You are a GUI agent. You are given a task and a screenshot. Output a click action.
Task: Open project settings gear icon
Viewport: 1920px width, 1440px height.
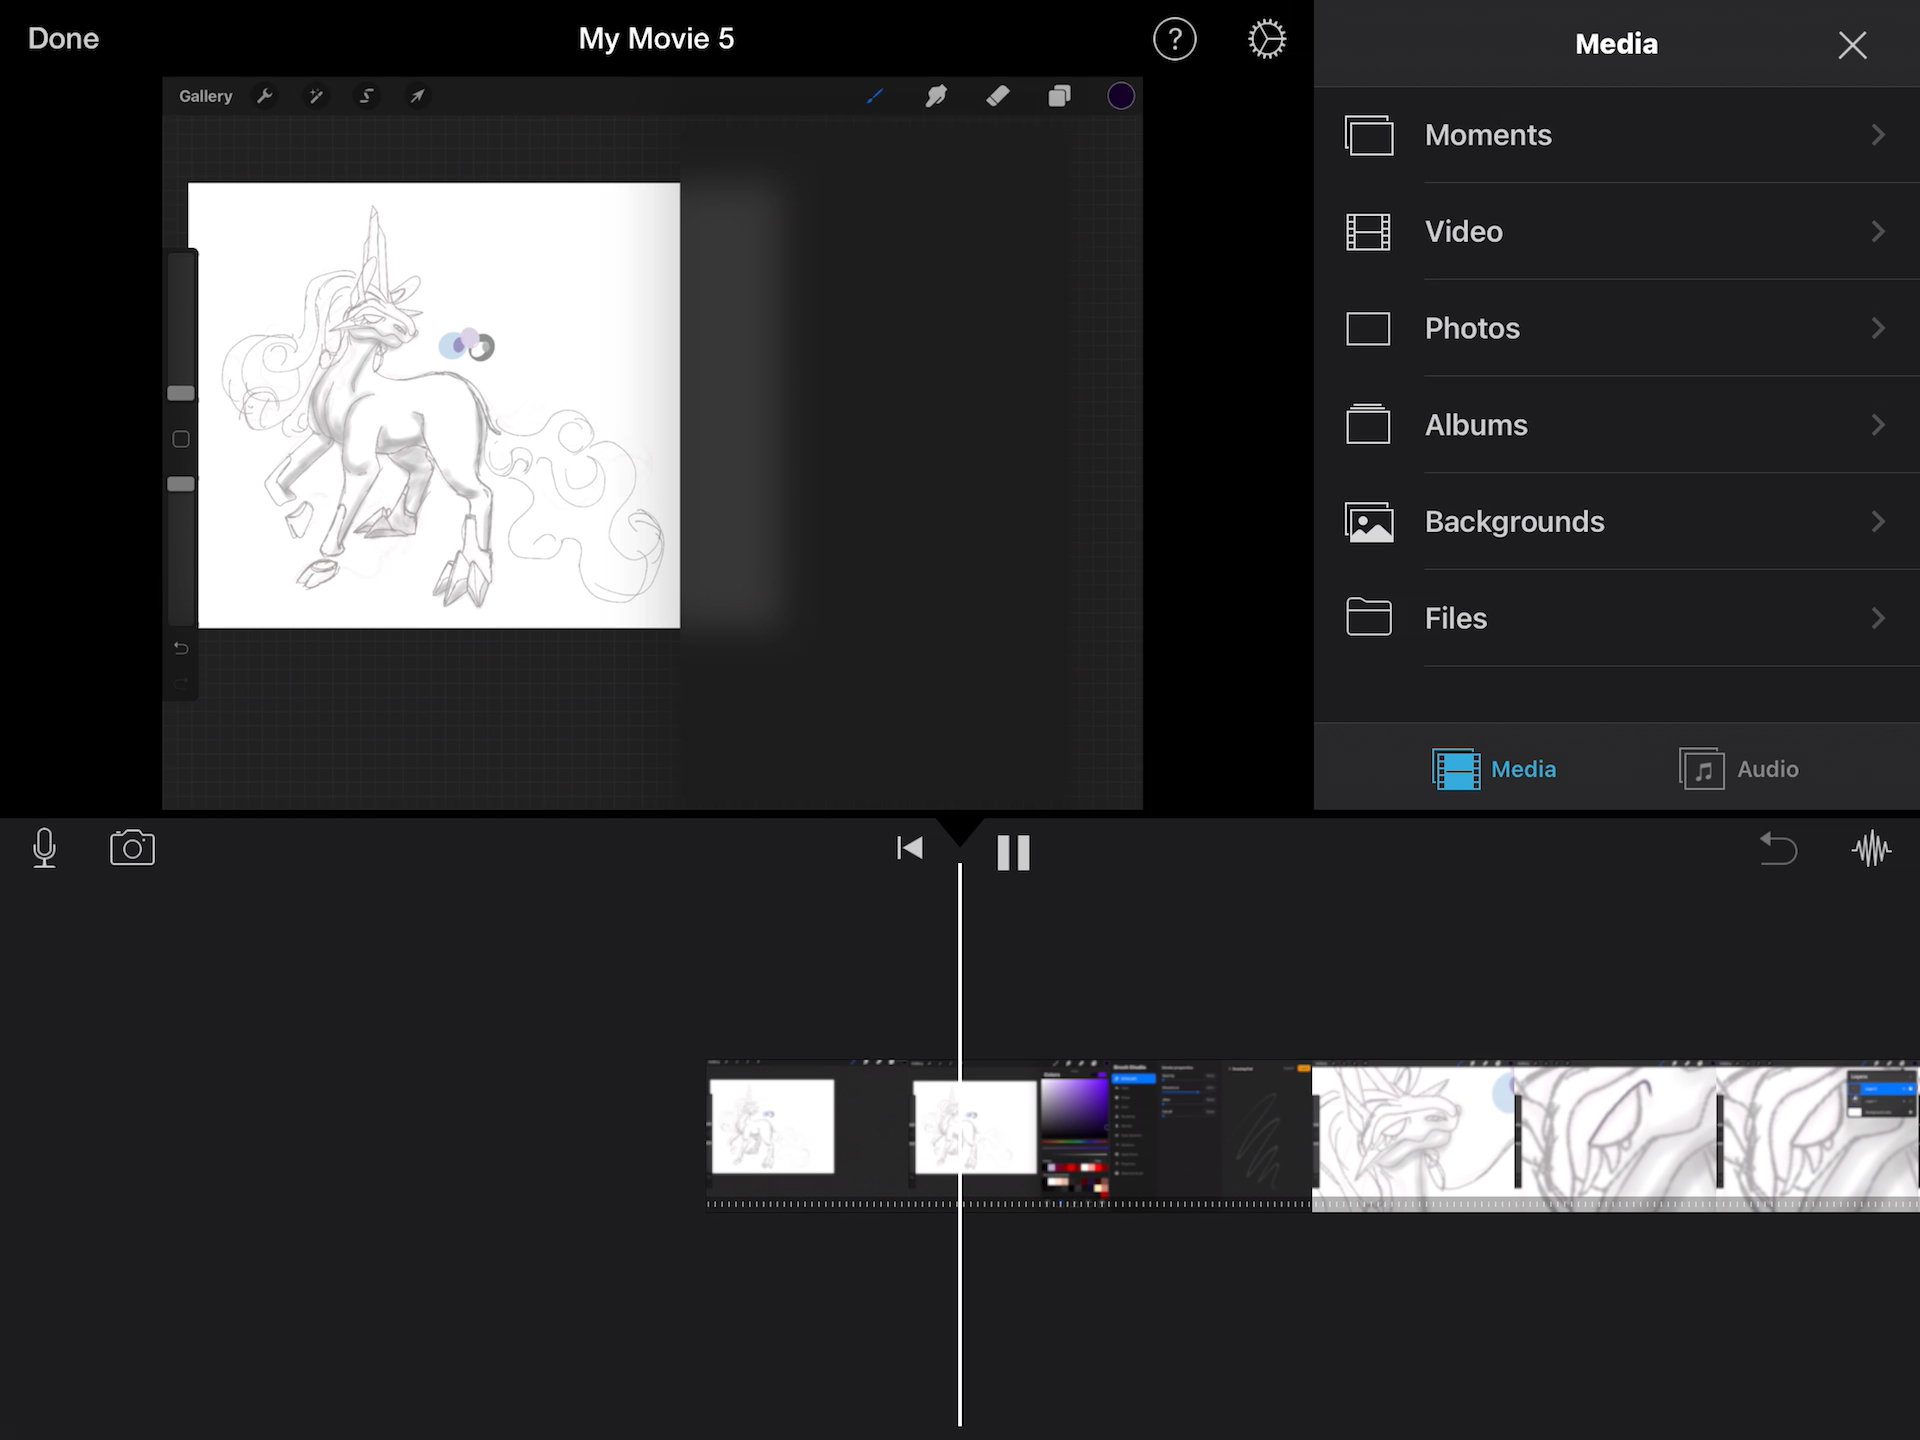[1267, 40]
